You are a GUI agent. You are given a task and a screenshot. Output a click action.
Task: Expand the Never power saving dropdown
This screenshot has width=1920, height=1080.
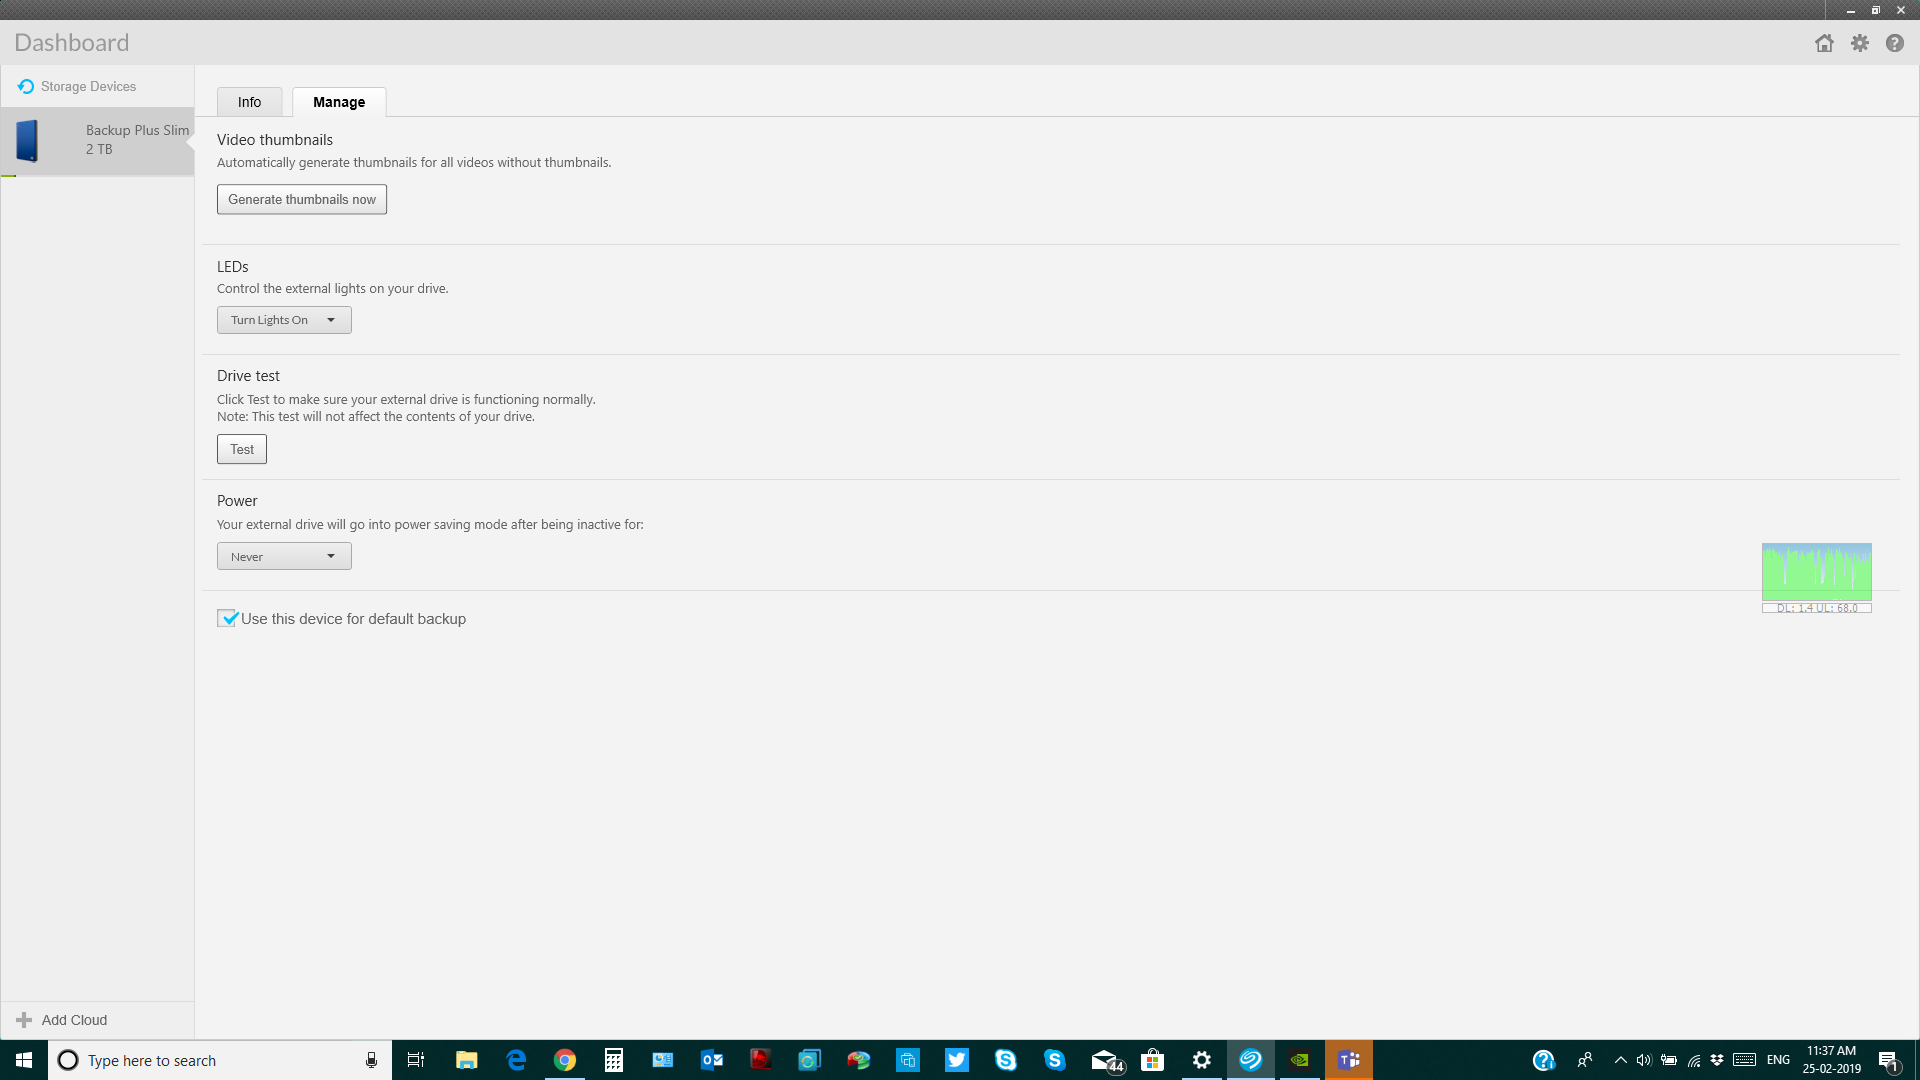[331, 554]
